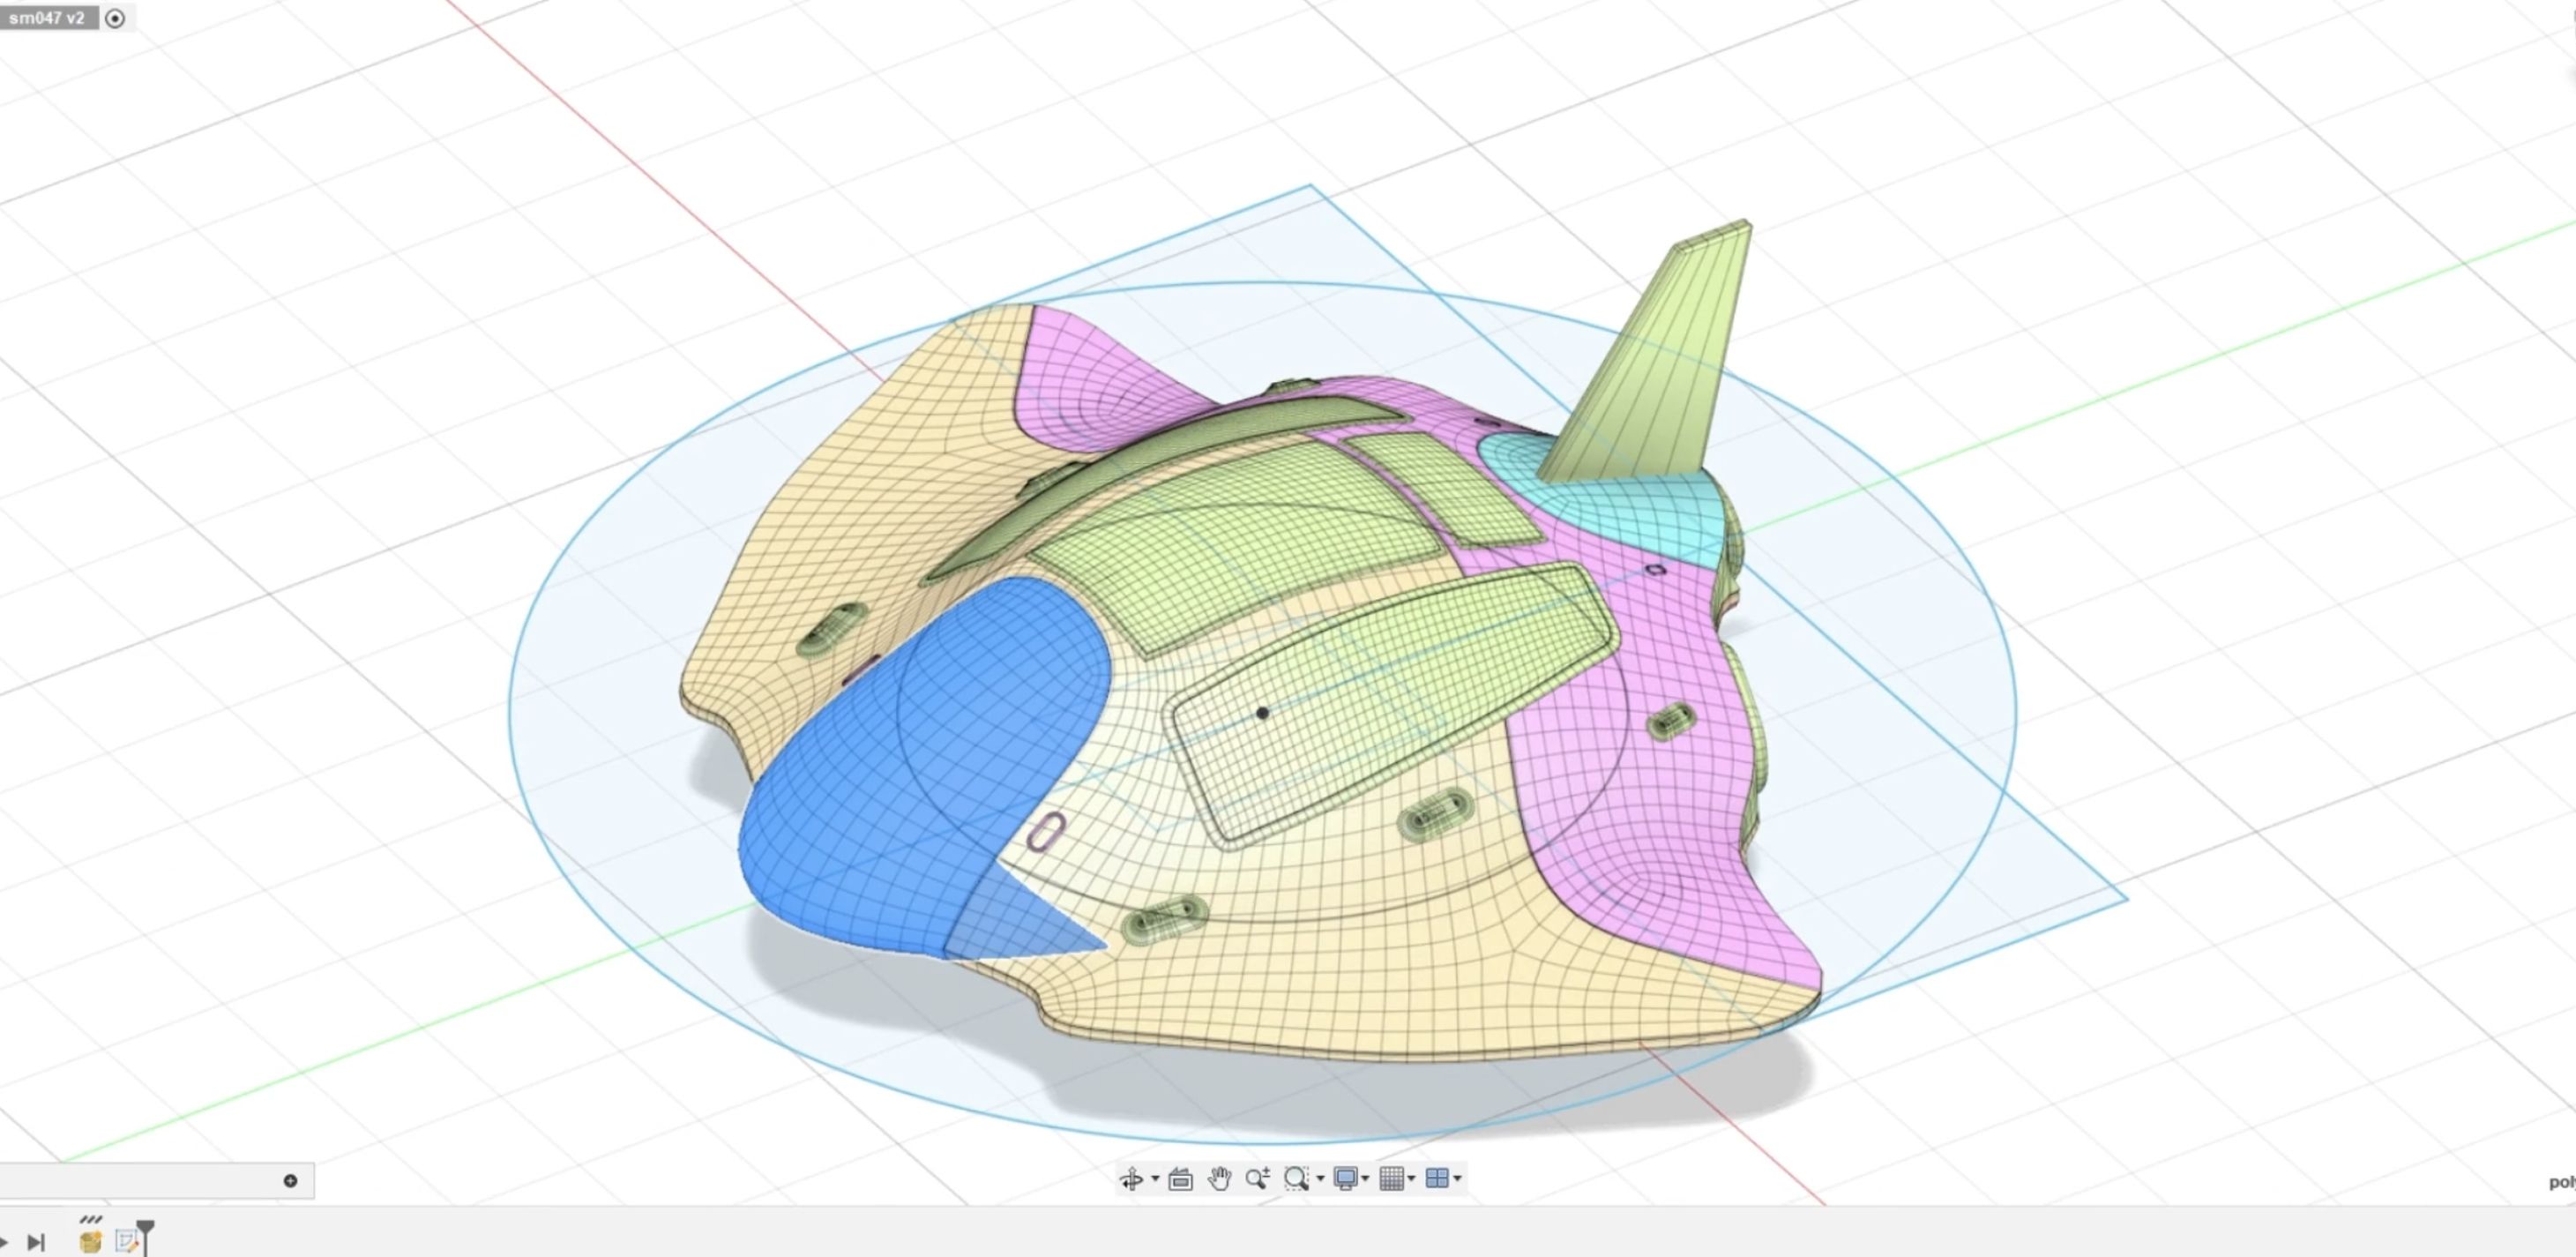The height and width of the screenshot is (1257, 2576).
Task: Click the Look At icon
Action: (x=1180, y=1179)
